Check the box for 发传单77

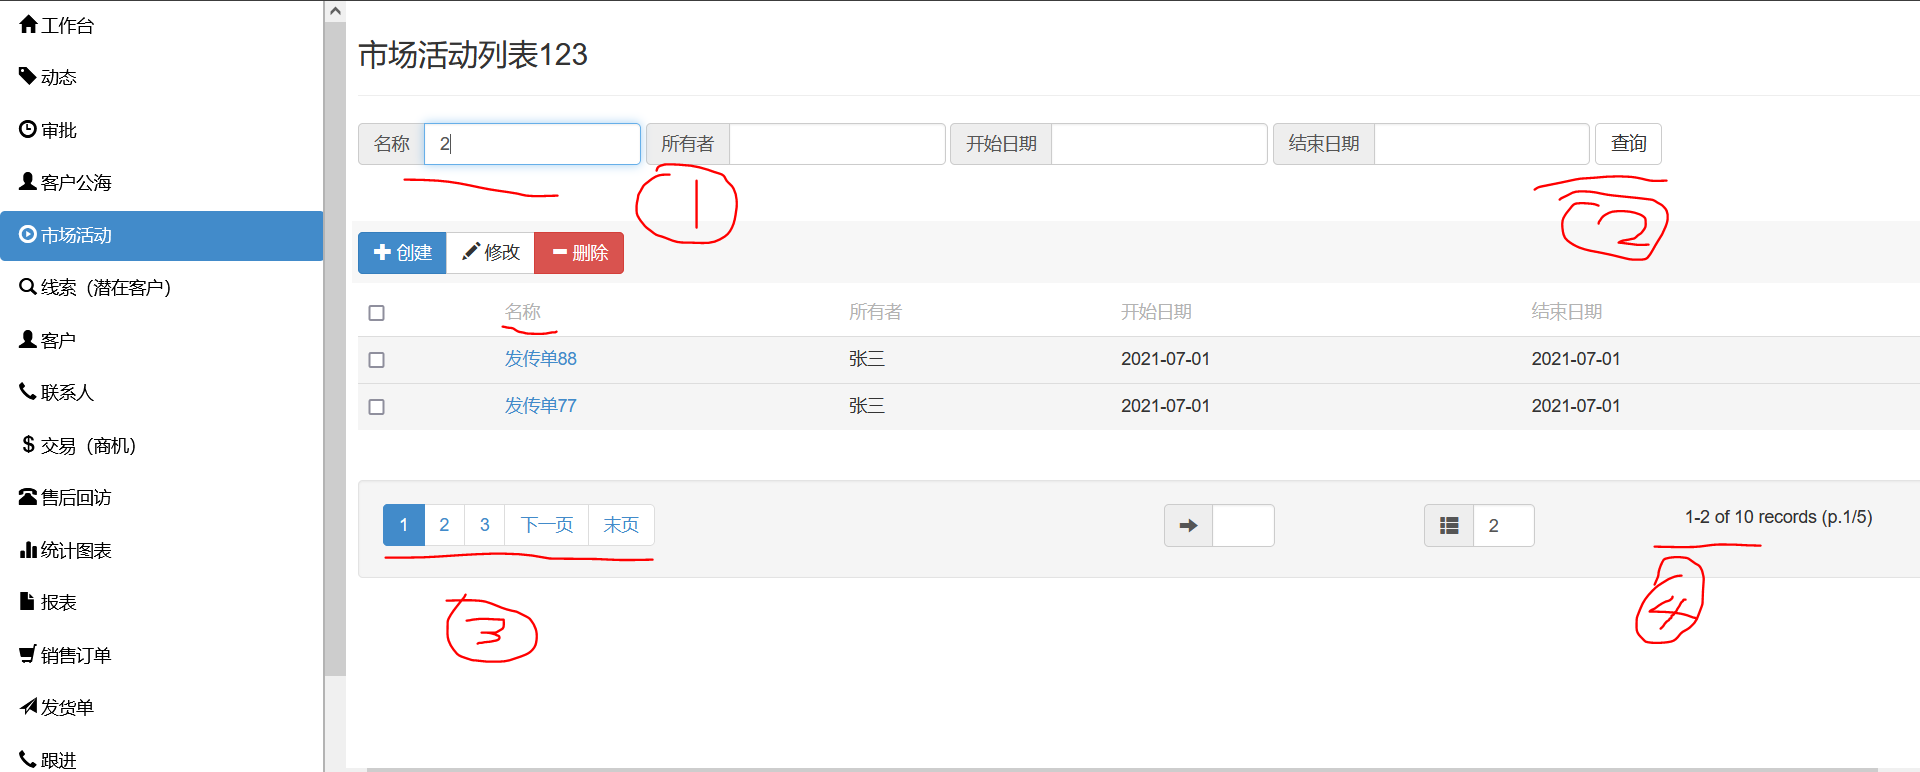(x=376, y=407)
